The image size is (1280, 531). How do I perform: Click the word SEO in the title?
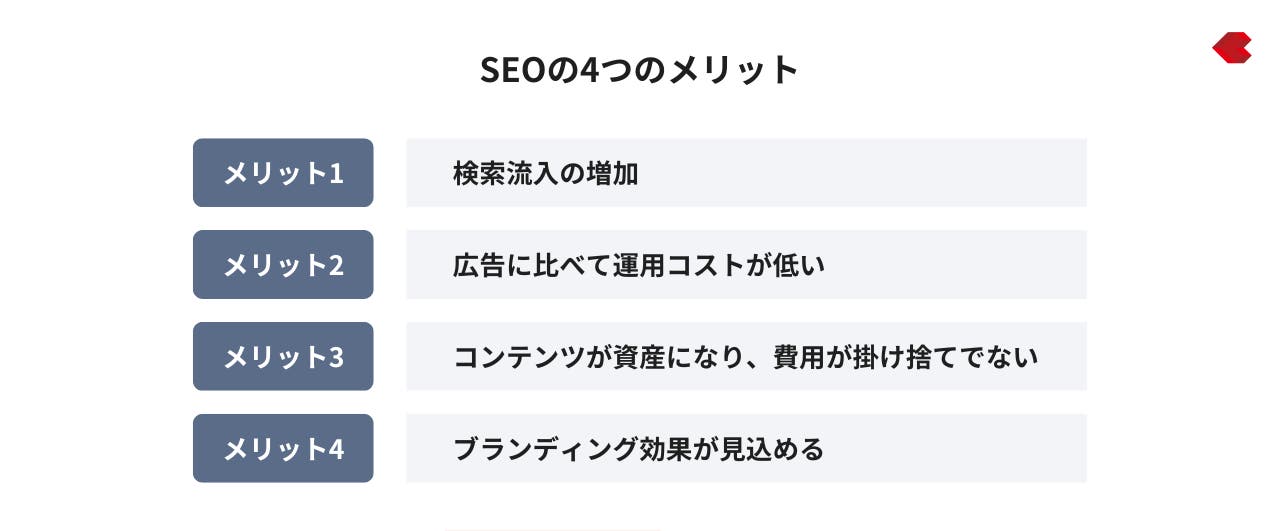[513, 70]
